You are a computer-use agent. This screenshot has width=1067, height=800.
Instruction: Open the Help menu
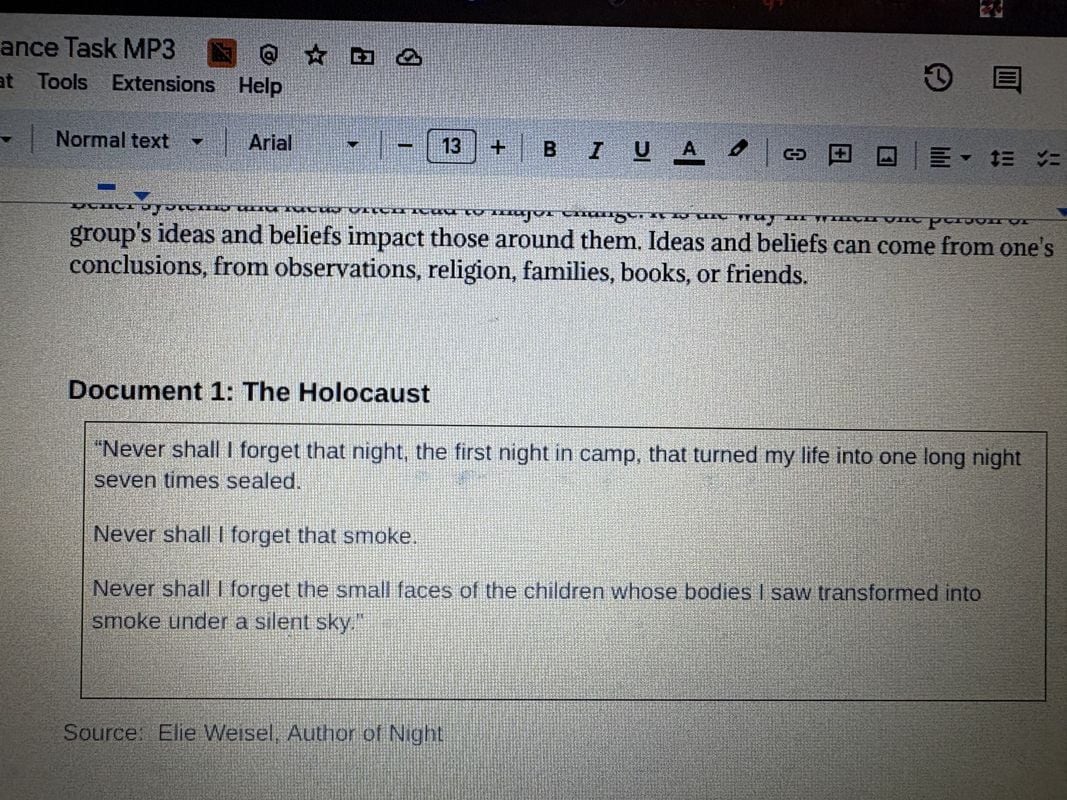coord(260,86)
